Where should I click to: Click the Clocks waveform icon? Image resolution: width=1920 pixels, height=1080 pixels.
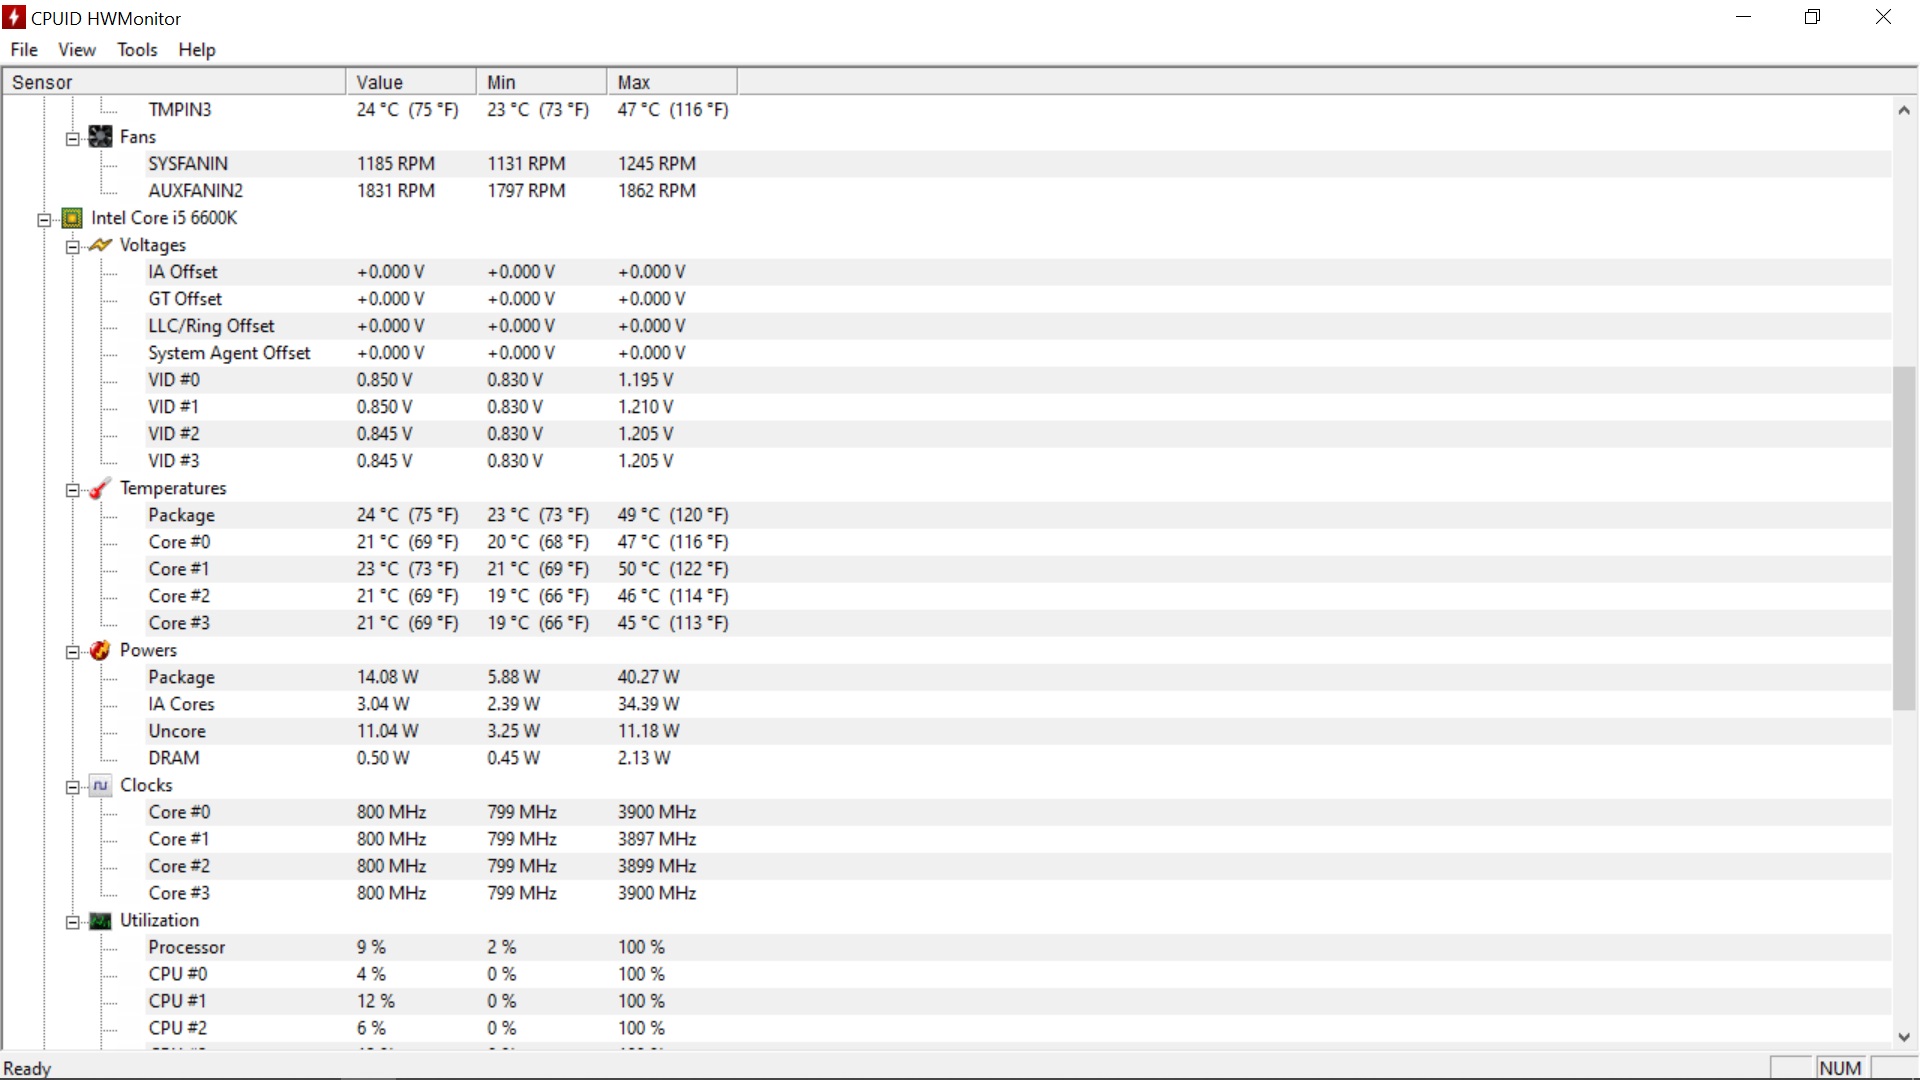(100, 785)
